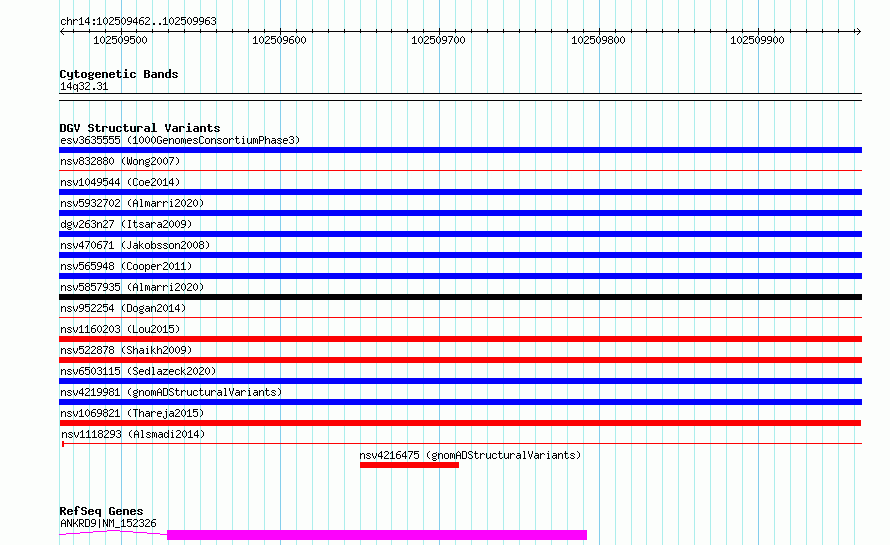Click the esv3635555 (1000GenomesConsortiumPhase3) label
Image resolution: width=890 pixels, height=545 pixels.
pos(180,140)
